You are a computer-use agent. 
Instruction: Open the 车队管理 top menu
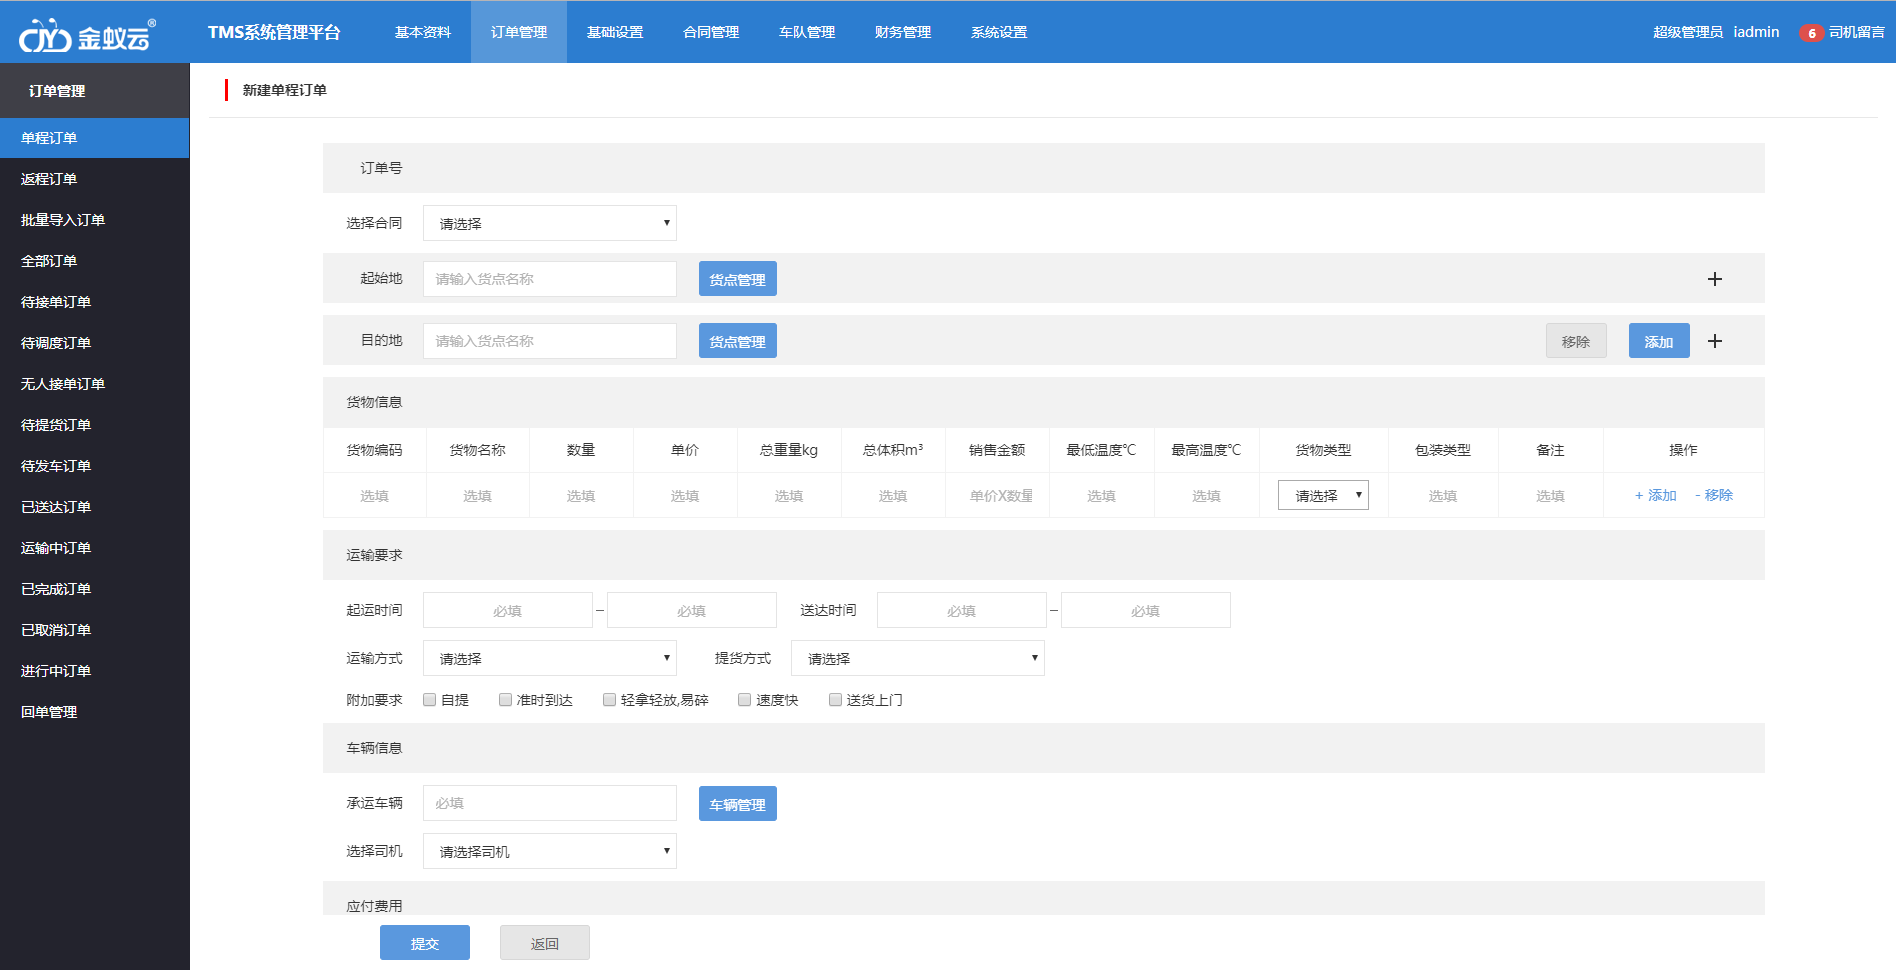pyautogui.click(x=807, y=32)
